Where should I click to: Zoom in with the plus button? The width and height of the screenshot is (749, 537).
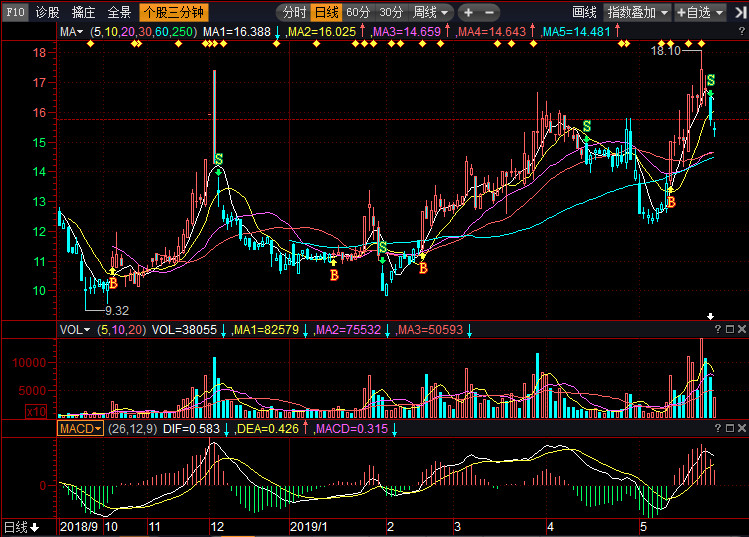pyautogui.click(x=468, y=13)
